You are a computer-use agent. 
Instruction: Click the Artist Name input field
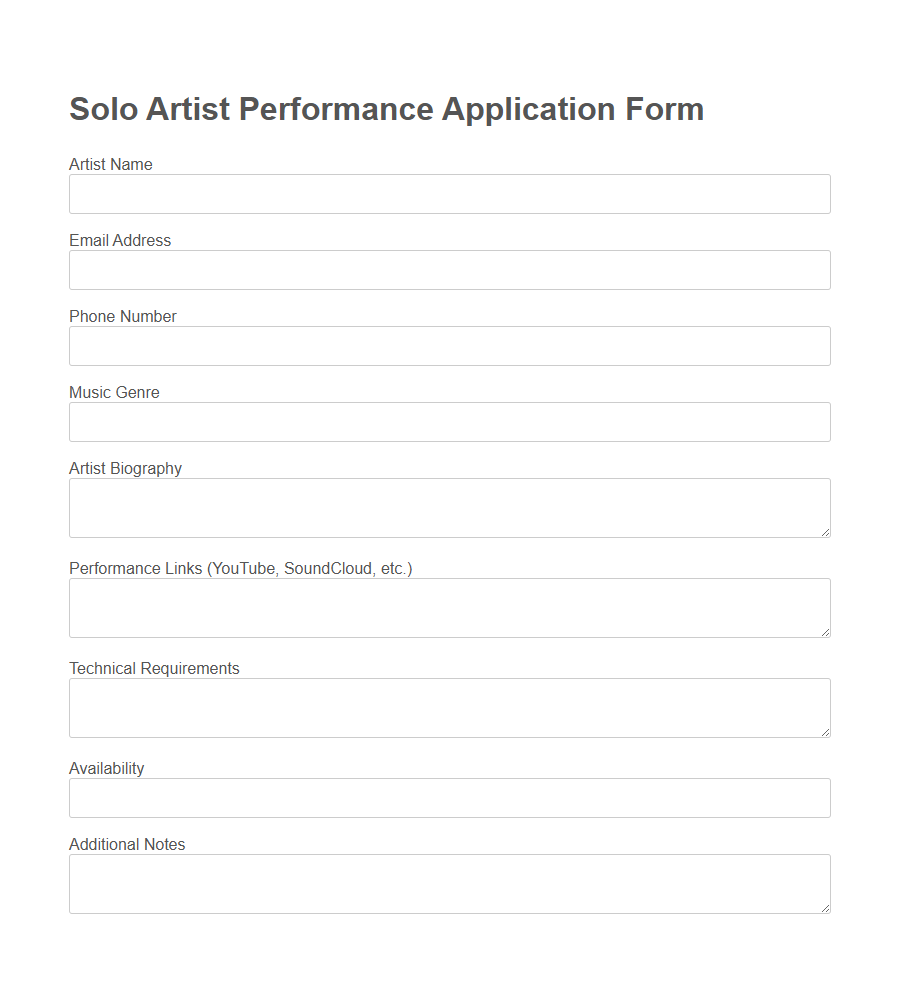(449, 194)
